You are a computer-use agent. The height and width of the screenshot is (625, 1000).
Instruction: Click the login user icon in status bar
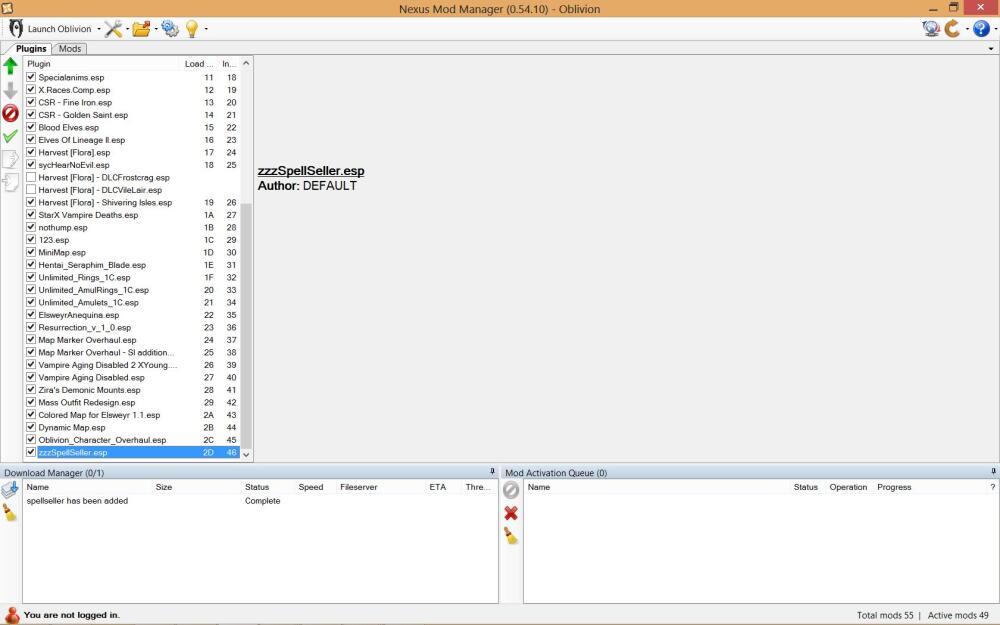click(x=11, y=615)
